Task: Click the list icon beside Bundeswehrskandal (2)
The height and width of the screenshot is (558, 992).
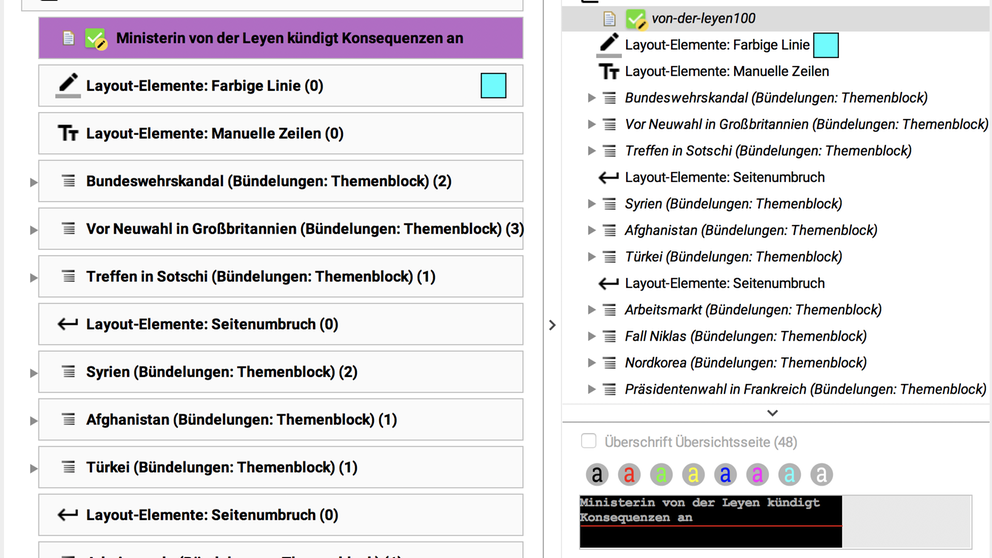Action: (68, 182)
